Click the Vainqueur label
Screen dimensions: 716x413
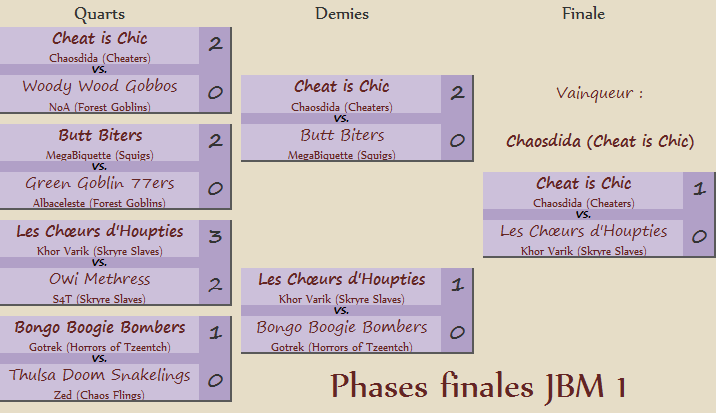600,93
